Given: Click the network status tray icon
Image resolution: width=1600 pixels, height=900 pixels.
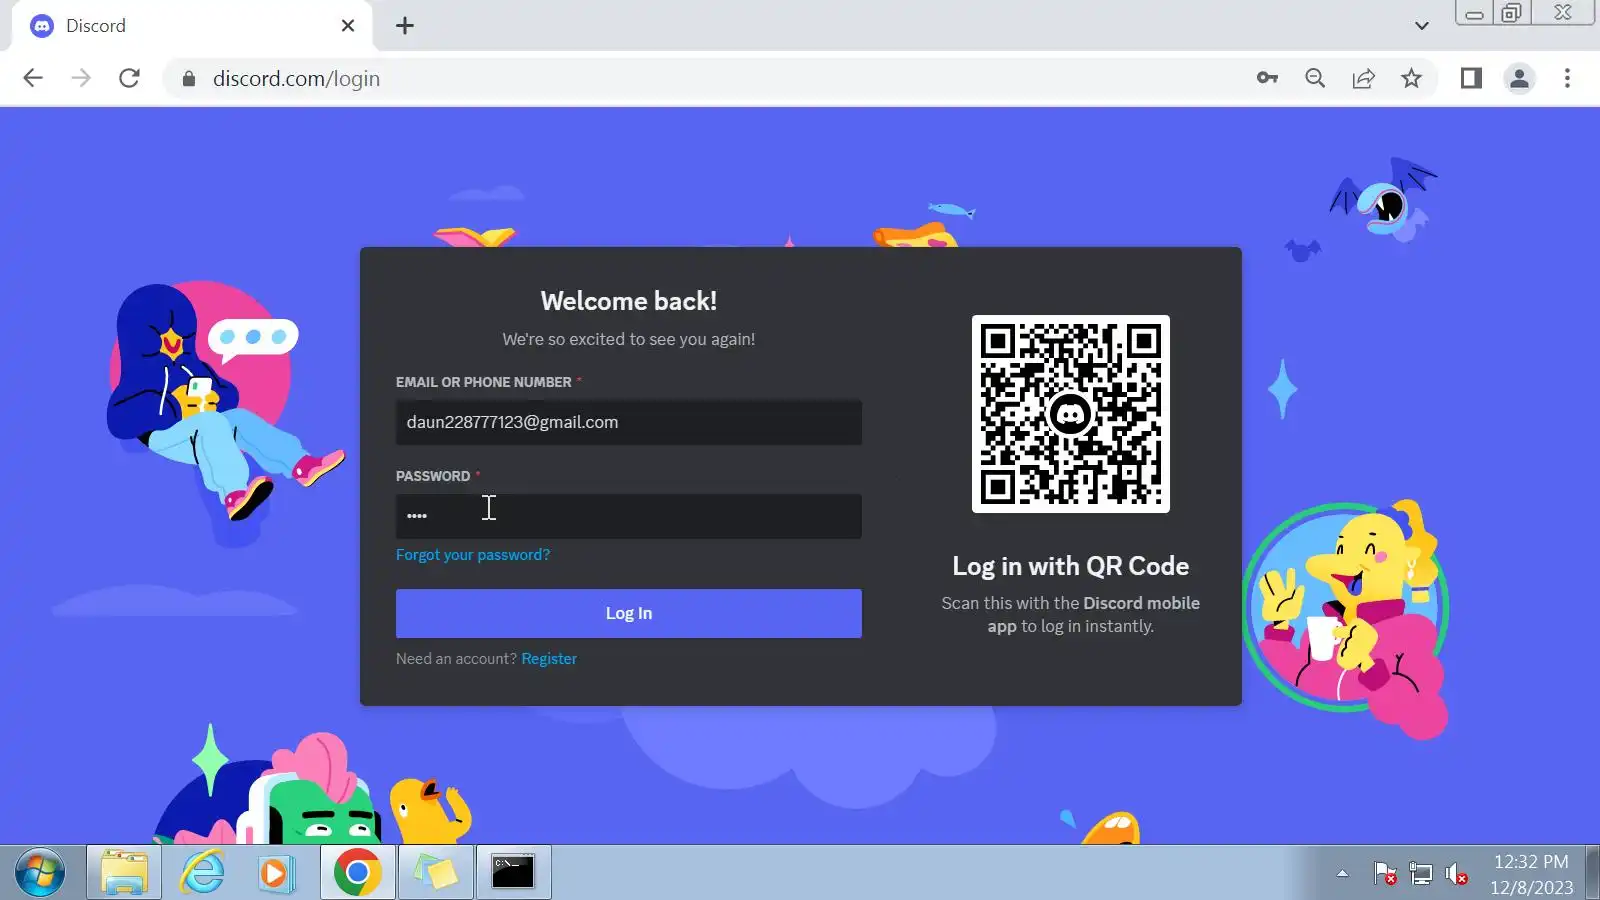Looking at the screenshot, I should click(1421, 874).
